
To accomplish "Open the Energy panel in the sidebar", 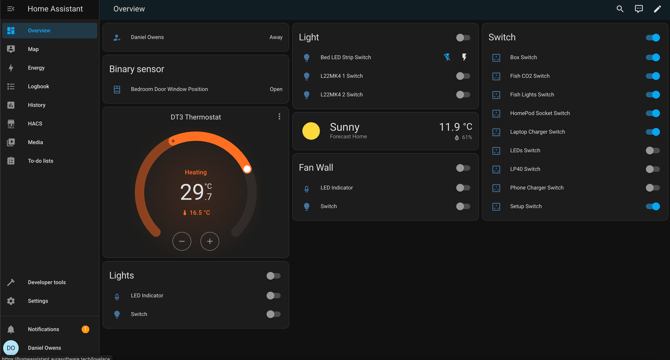I will tap(50, 68).
